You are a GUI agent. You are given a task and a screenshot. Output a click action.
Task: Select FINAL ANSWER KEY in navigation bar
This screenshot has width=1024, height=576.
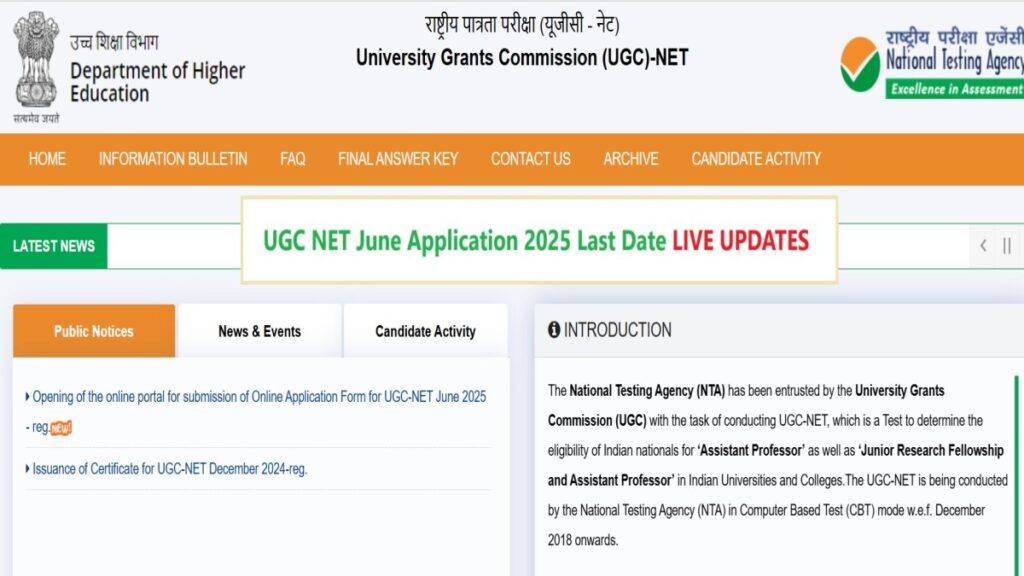pyautogui.click(x=398, y=159)
